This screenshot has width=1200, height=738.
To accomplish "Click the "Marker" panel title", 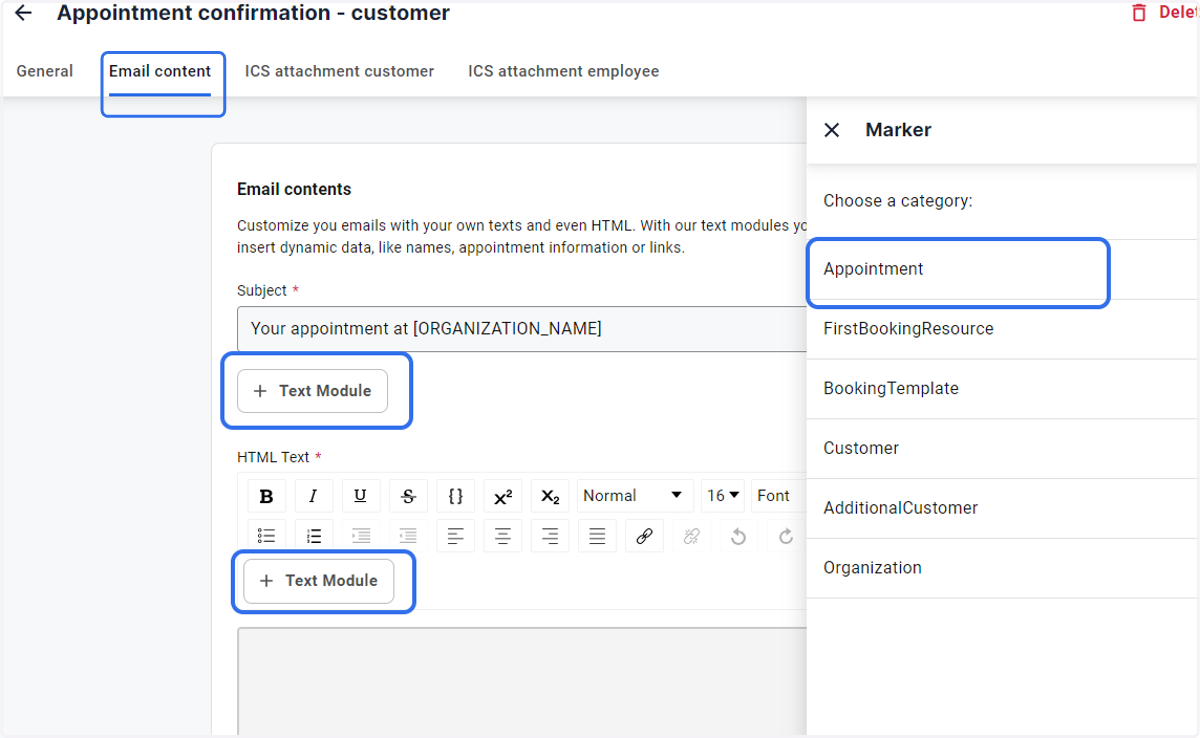I will (x=898, y=130).
